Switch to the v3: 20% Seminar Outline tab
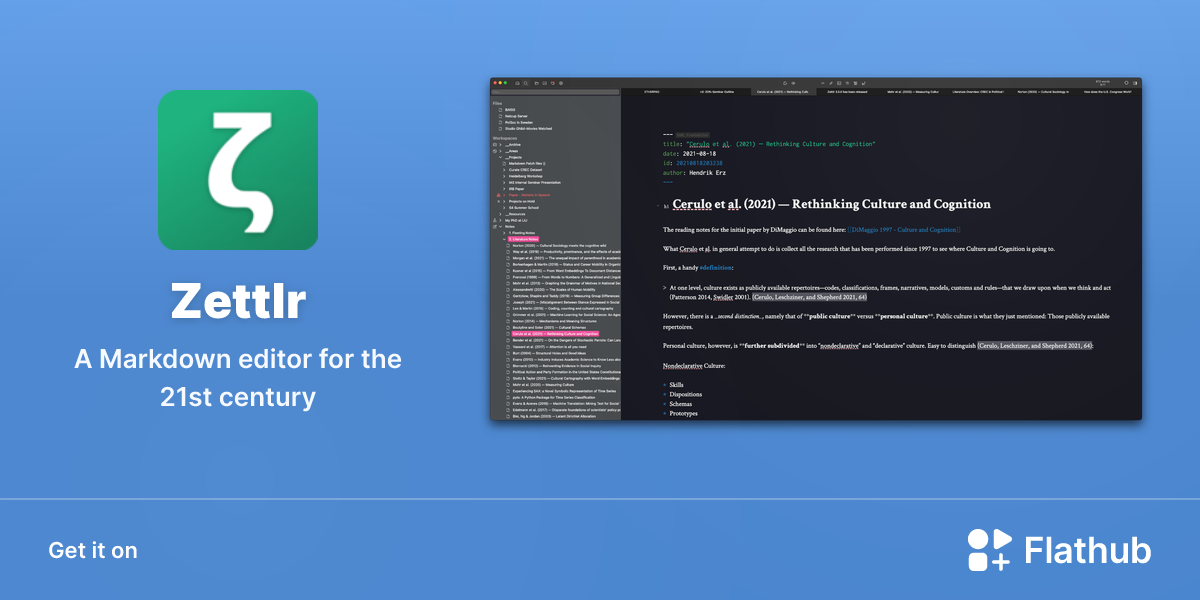This screenshot has width=1200, height=600. 717,92
